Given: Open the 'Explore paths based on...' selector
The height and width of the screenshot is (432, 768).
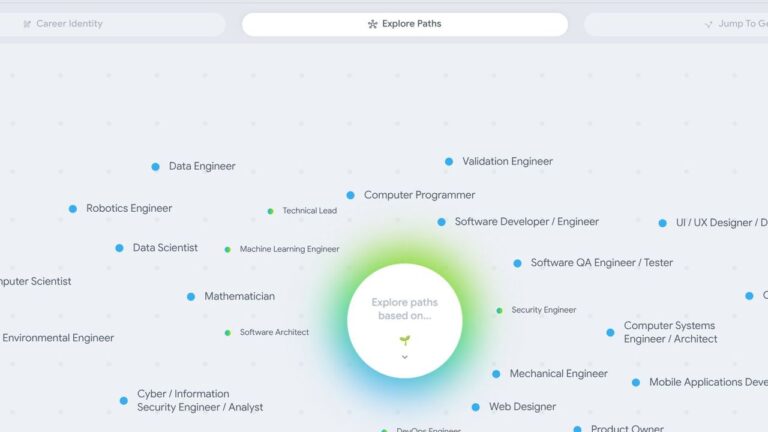Looking at the screenshot, I should pos(405,321).
